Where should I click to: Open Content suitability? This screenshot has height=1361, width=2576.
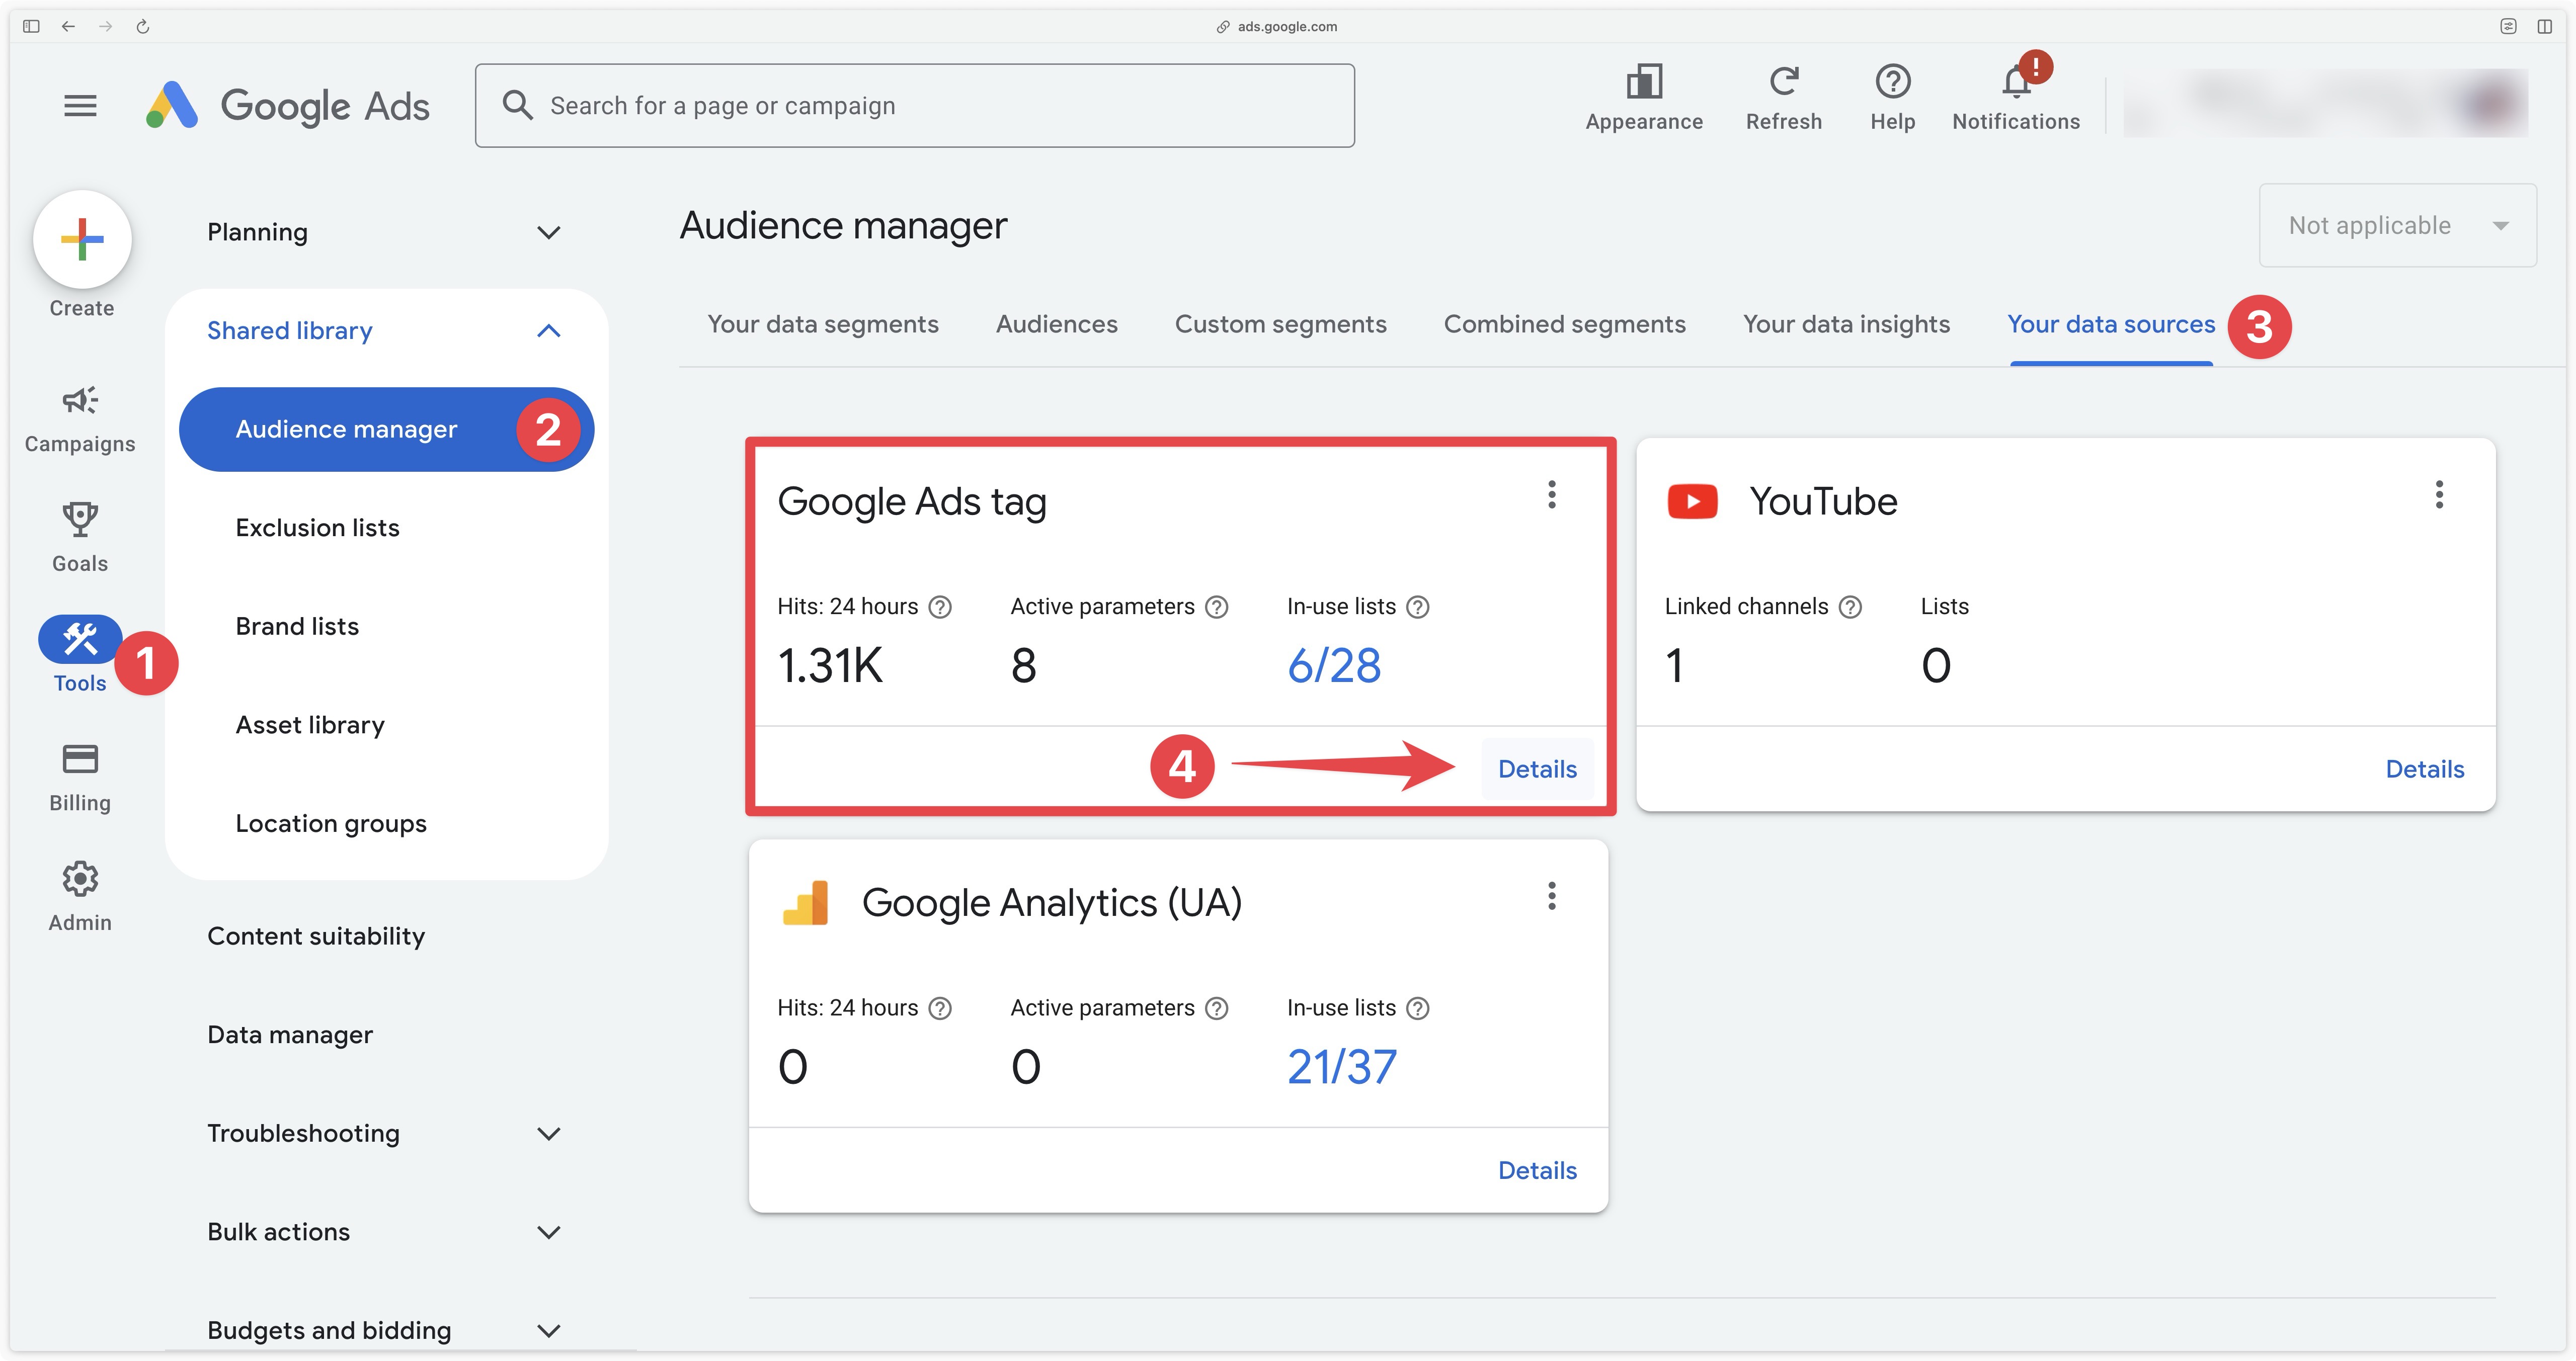(x=316, y=936)
